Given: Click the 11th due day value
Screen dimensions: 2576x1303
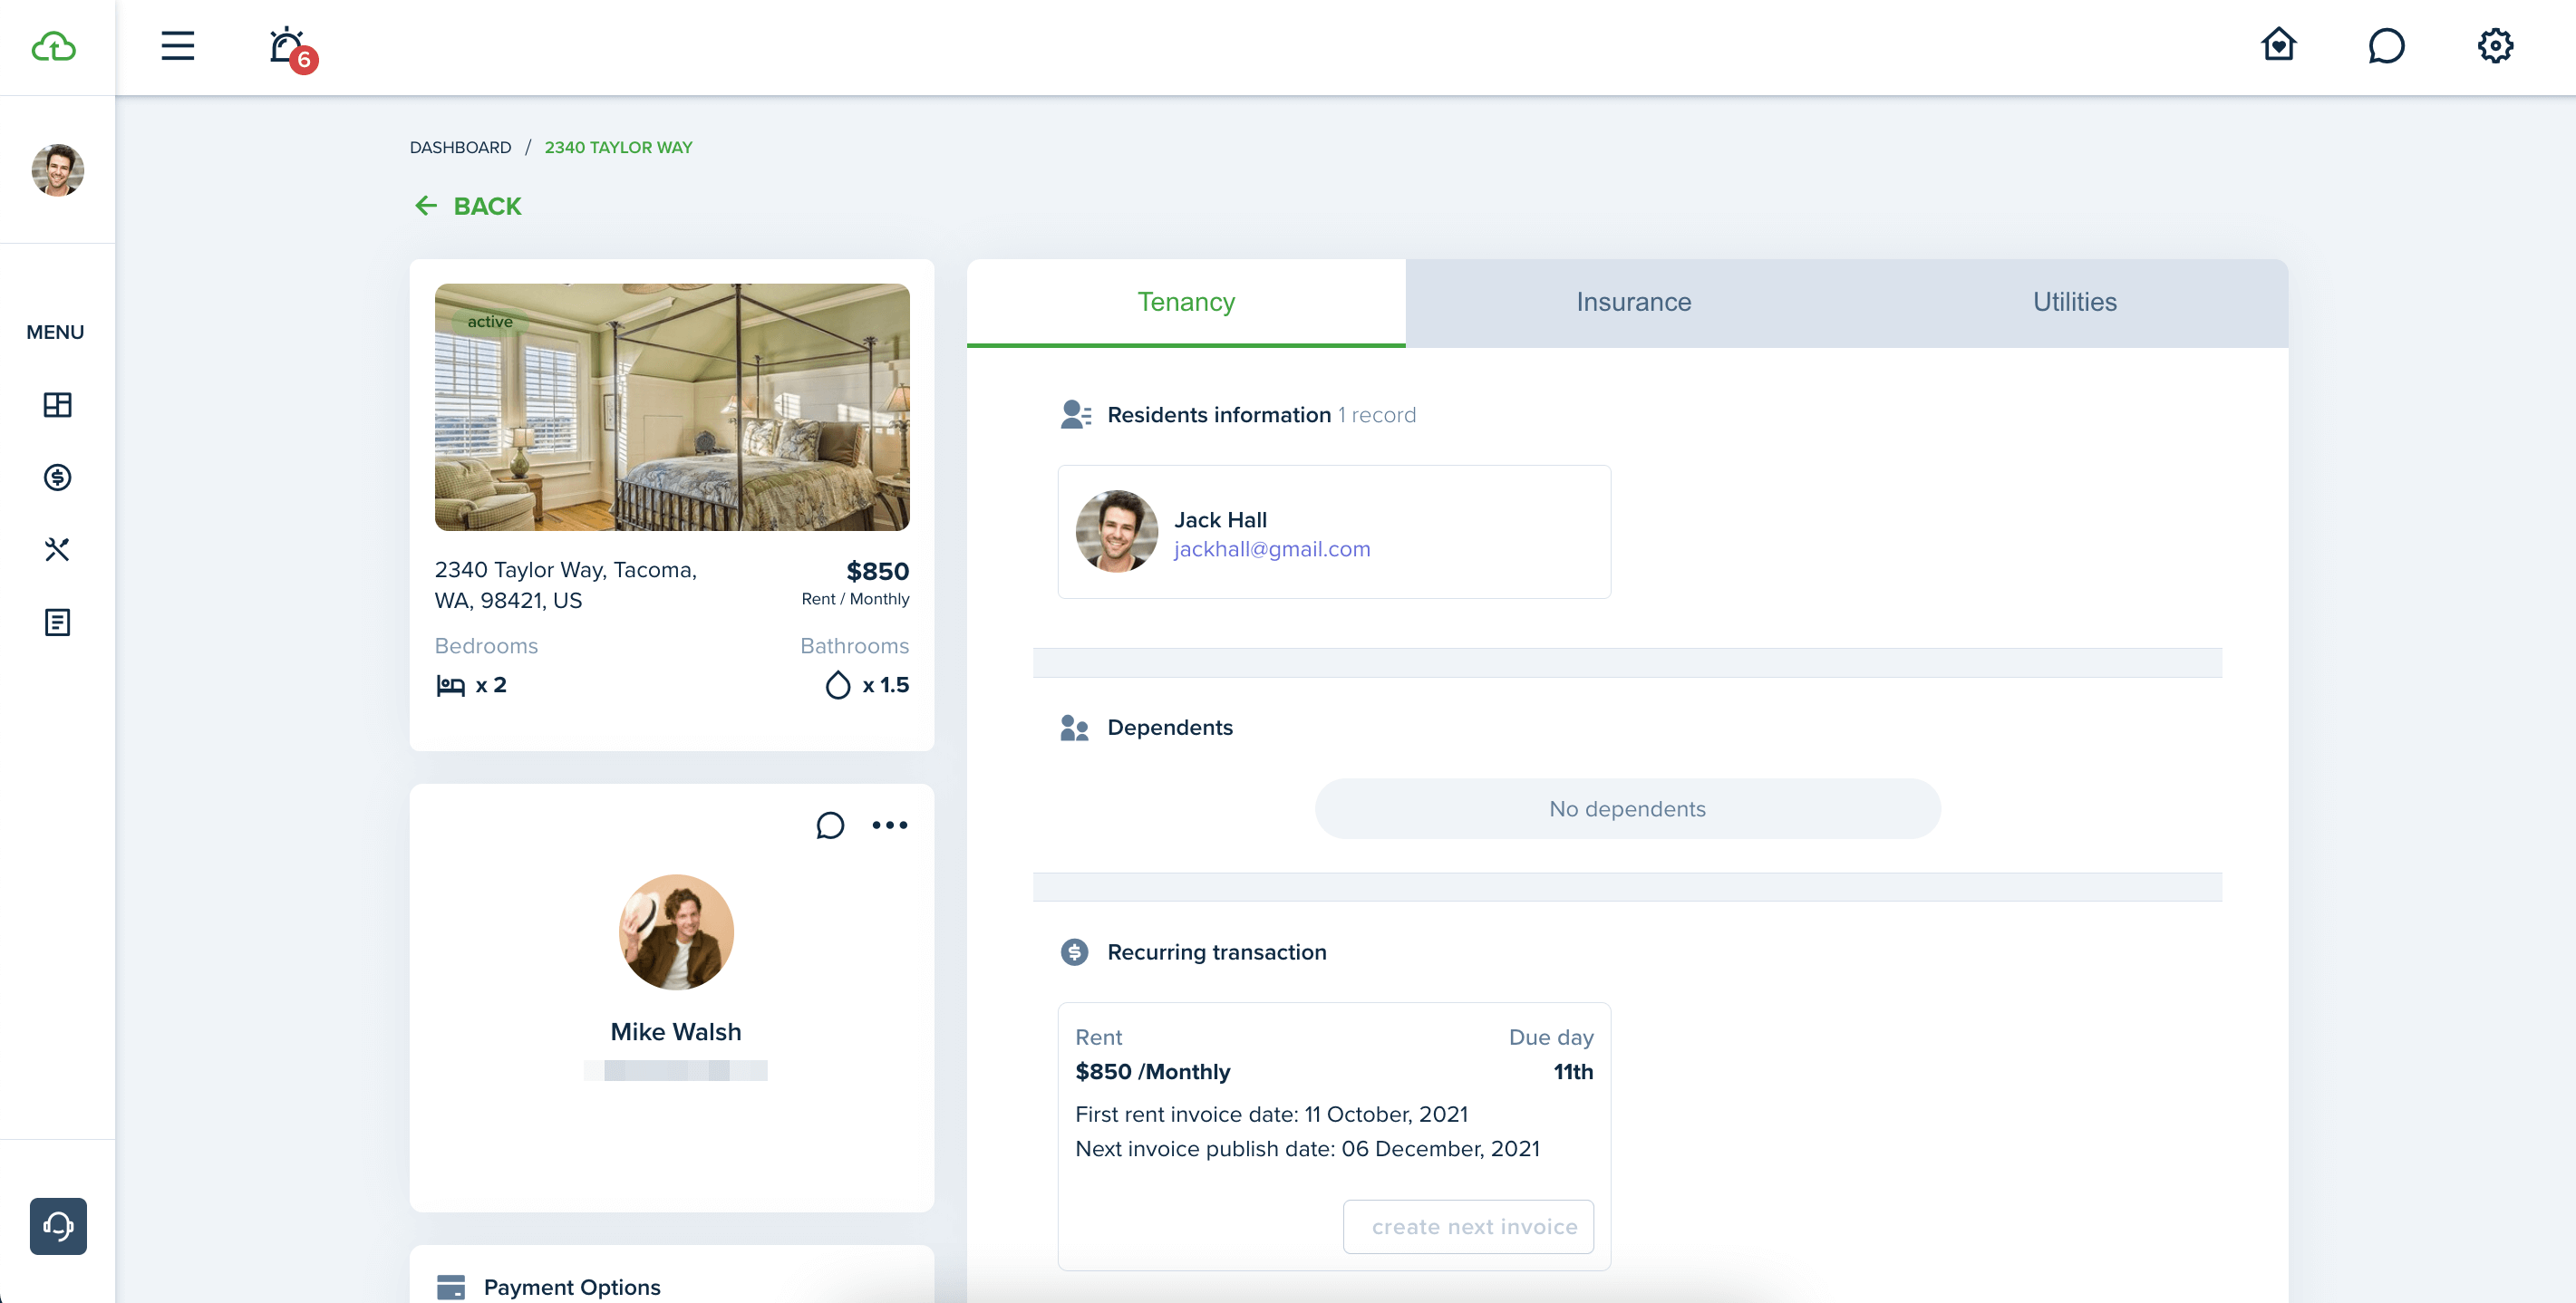Looking at the screenshot, I should [x=1573, y=1072].
